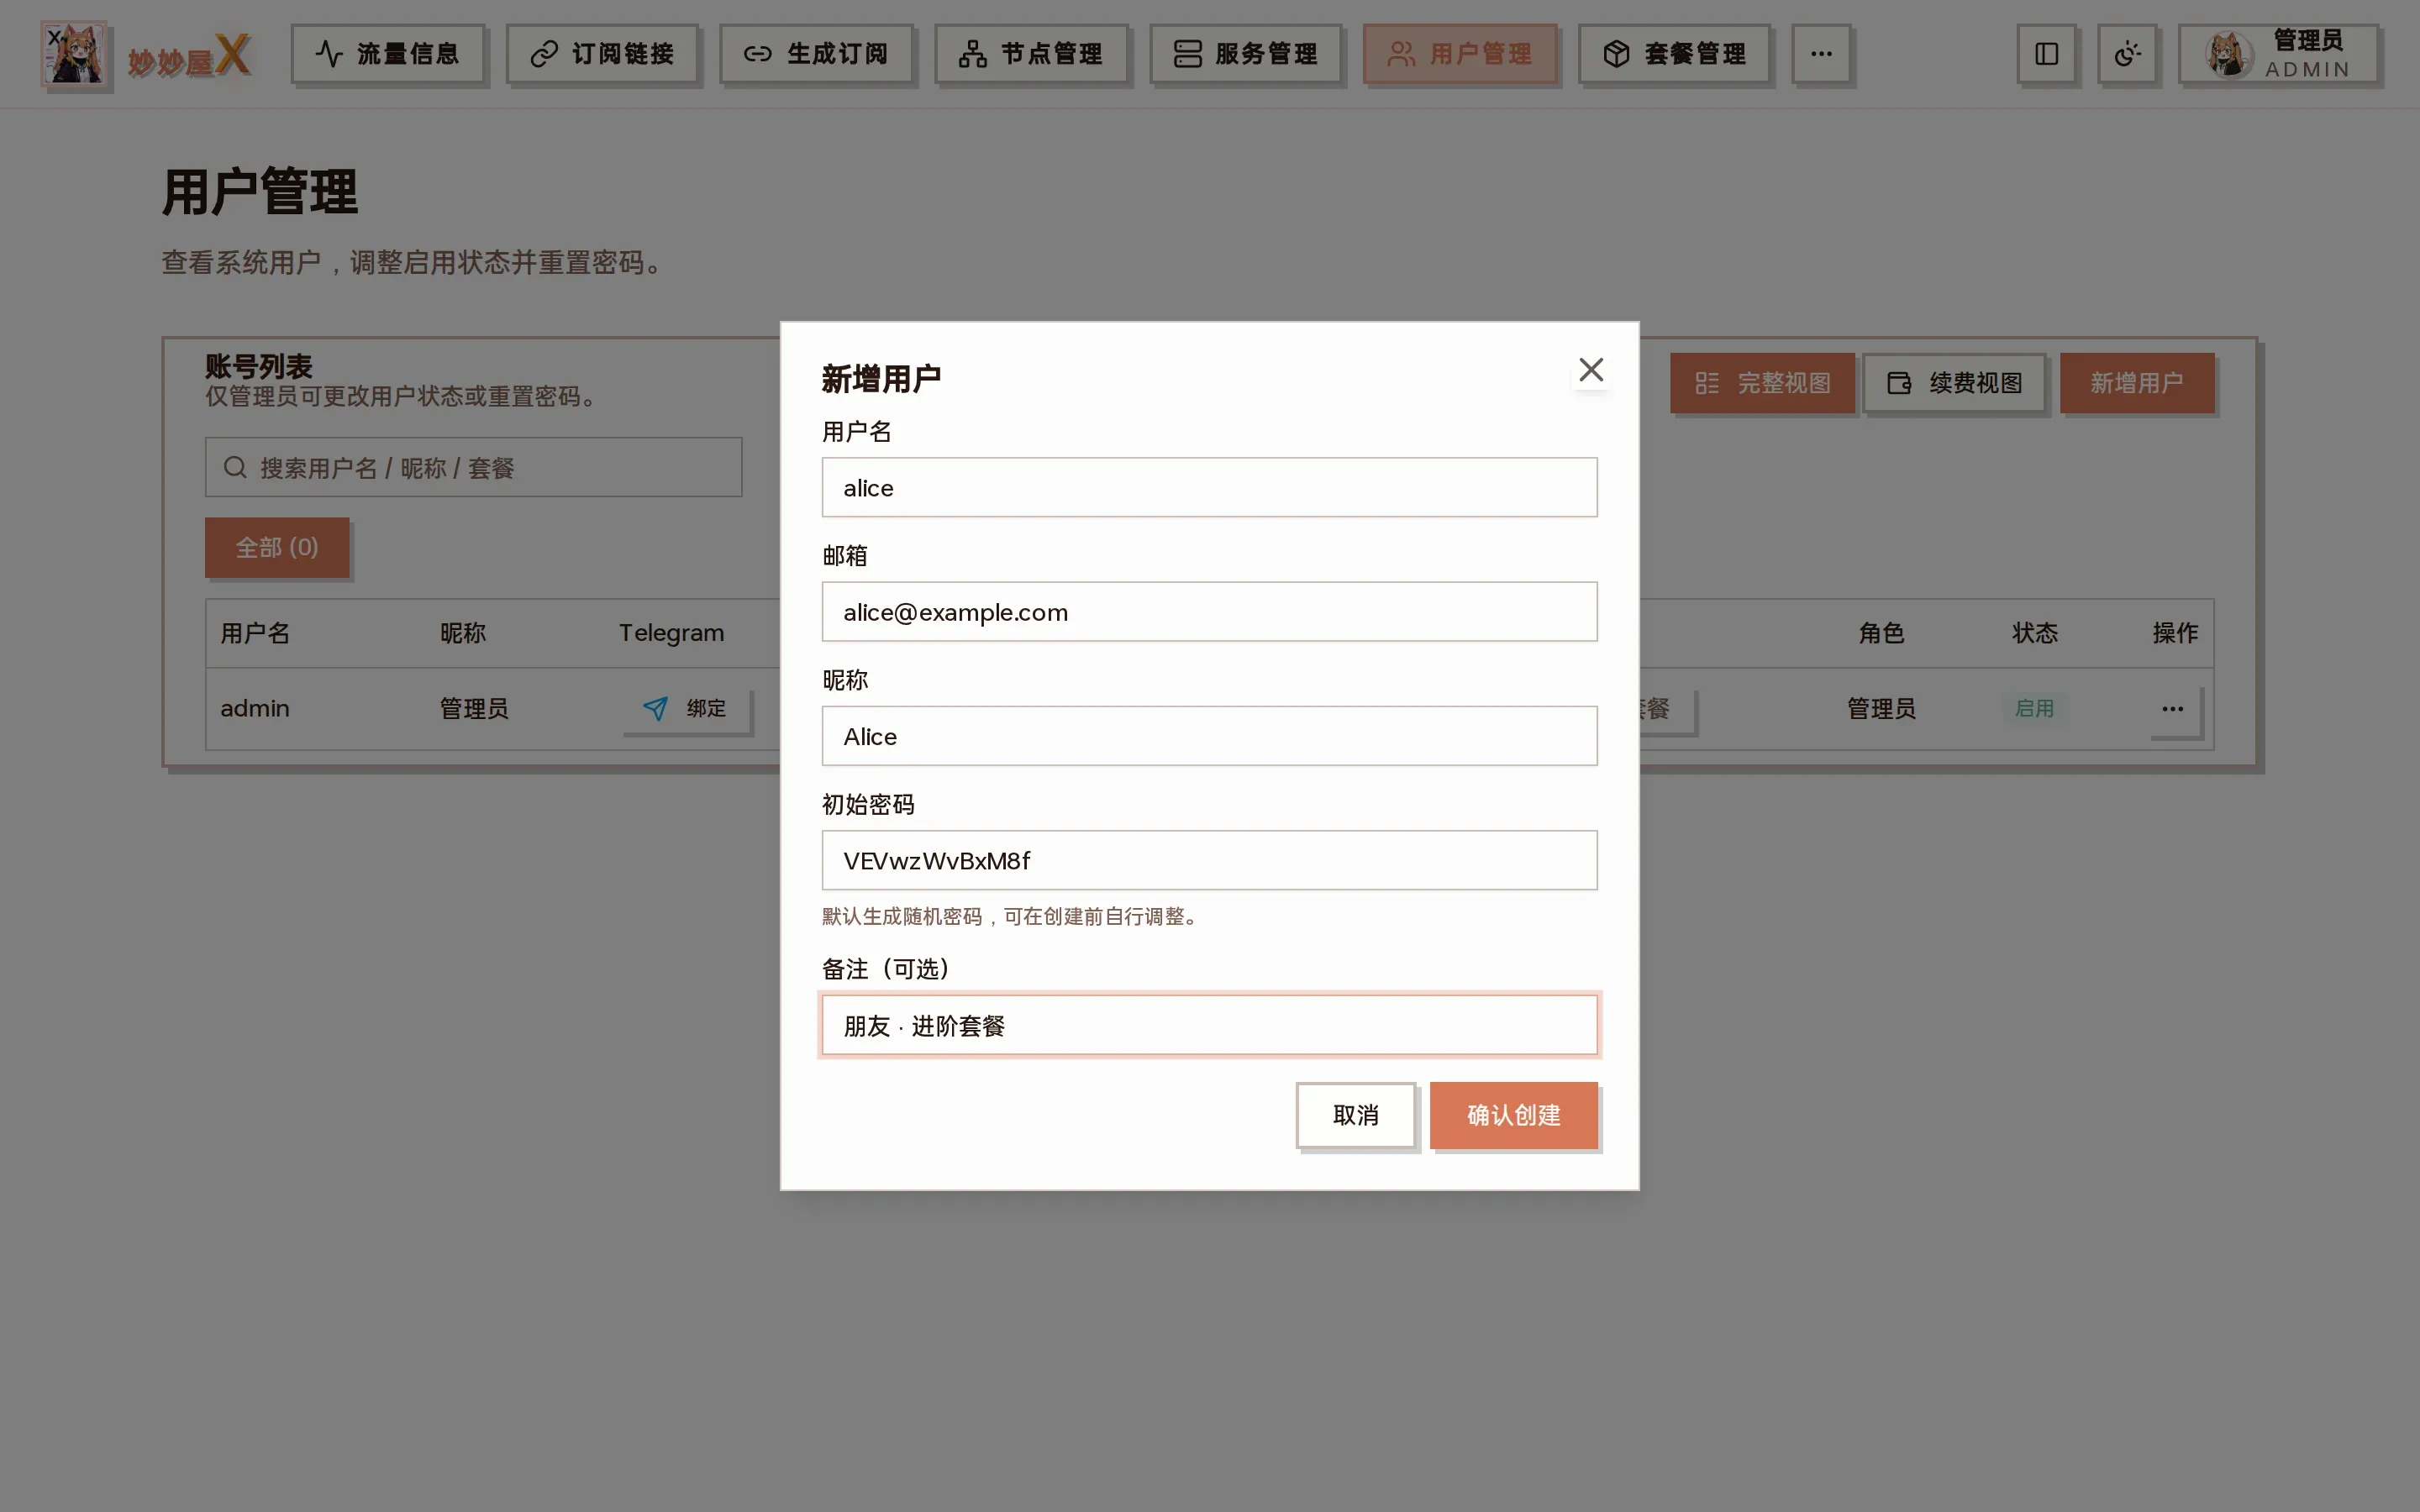
Task: Click the admin username cell
Action: 255,708
